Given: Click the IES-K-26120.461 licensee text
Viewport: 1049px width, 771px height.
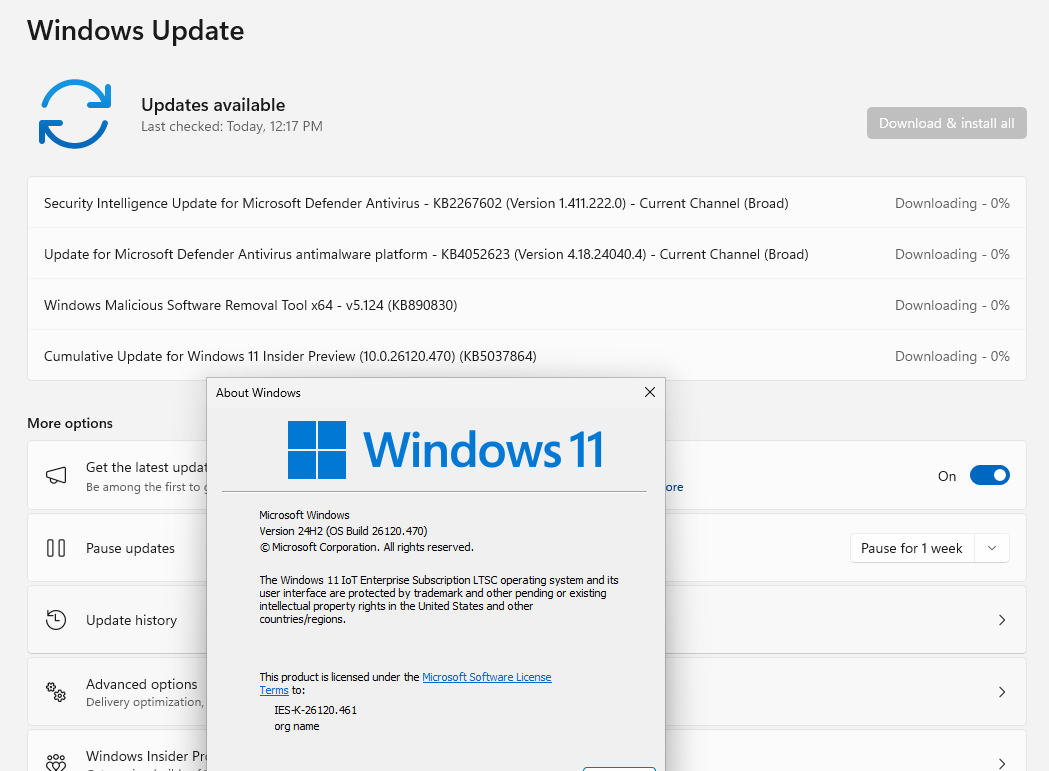Looking at the screenshot, I should [x=315, y=710].
